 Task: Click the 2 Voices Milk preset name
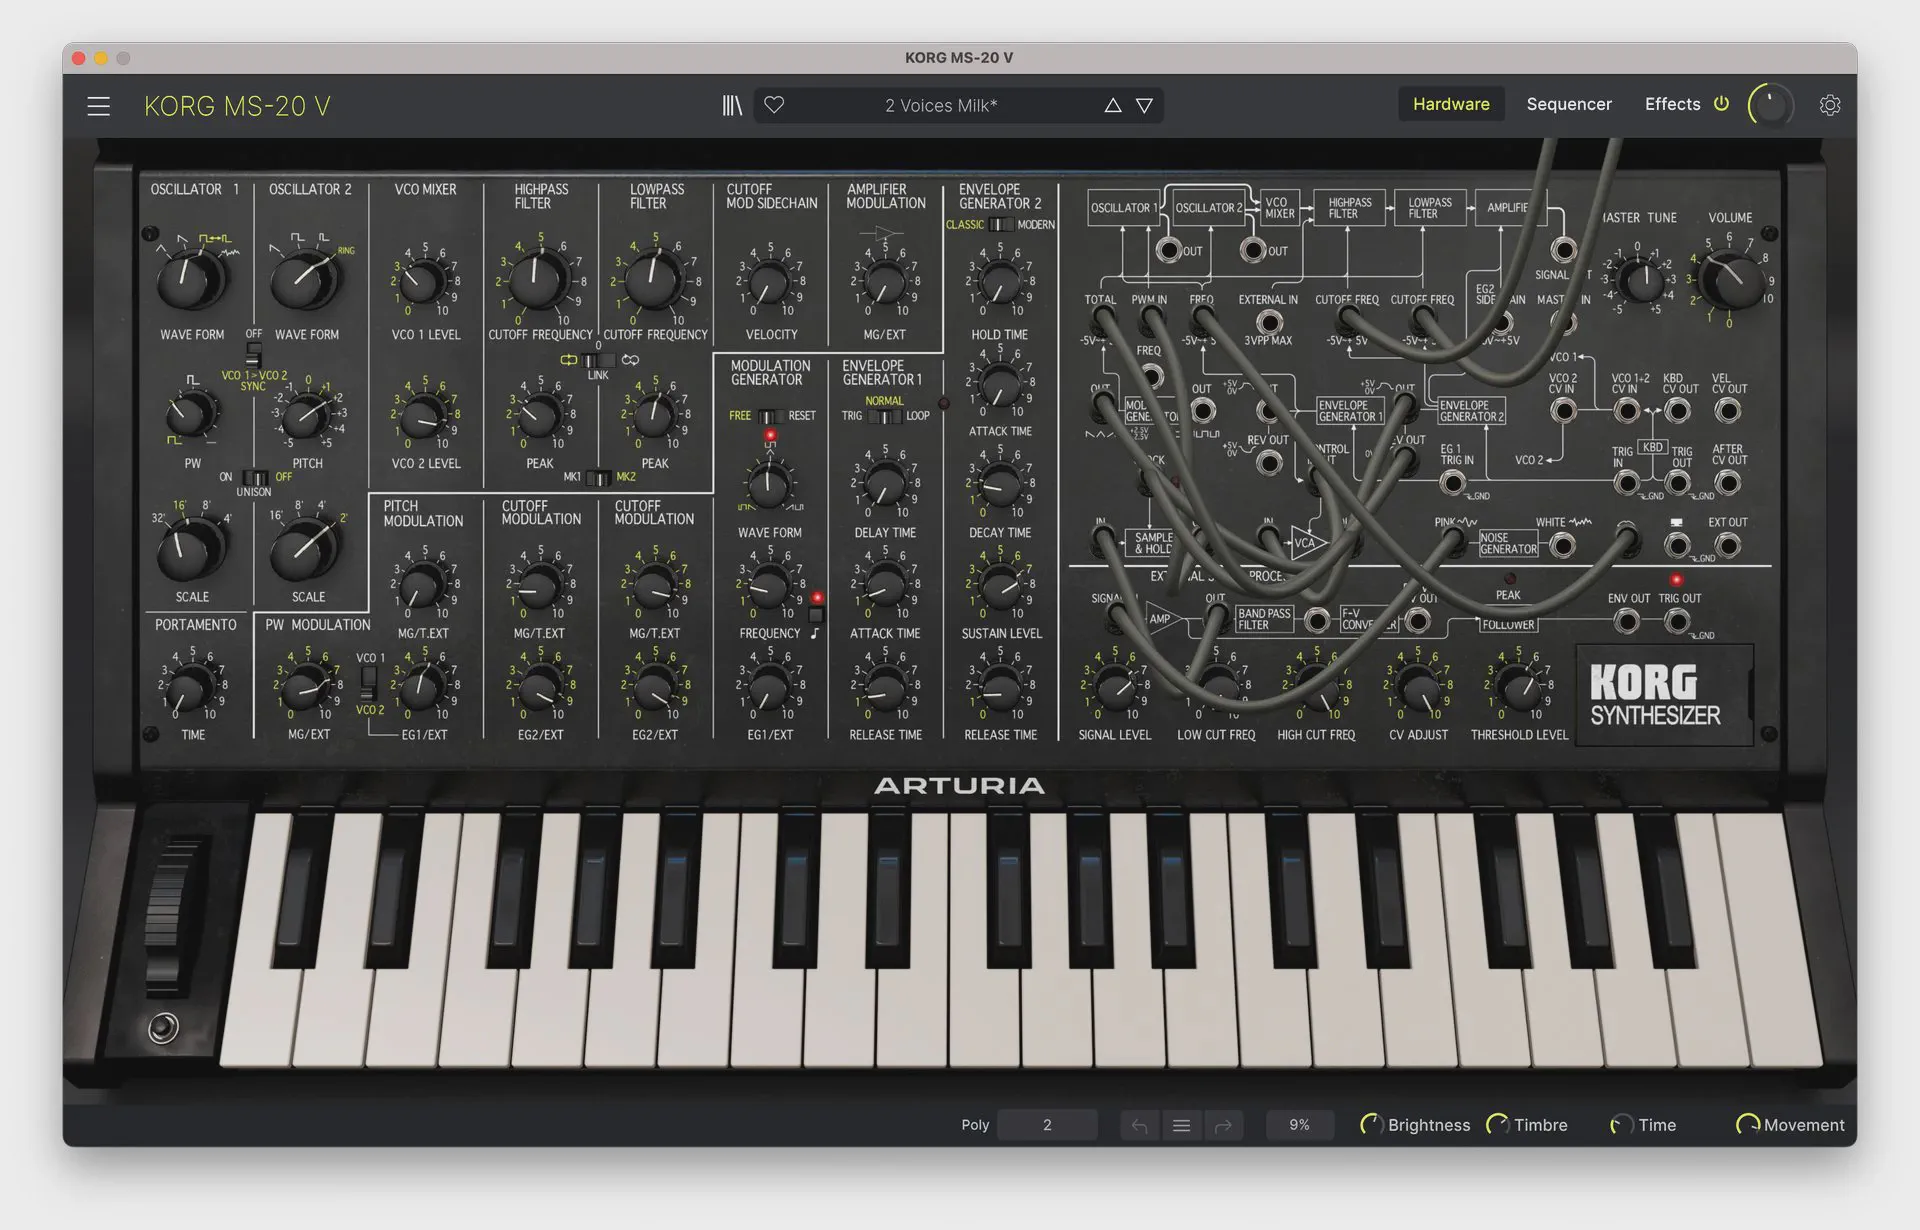(940, 105)
